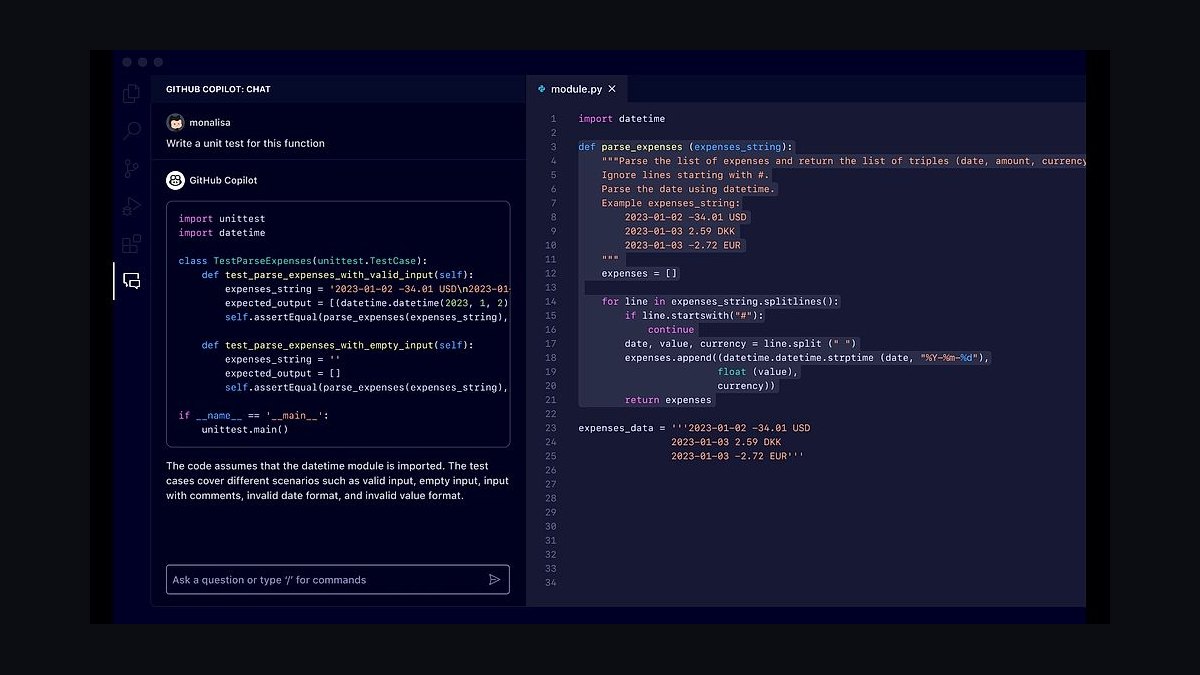Click the 'The code assumes that the datetime' explanation
Image resolution: width=1200 pixels, height=675 pixels.
click(338, 480)
